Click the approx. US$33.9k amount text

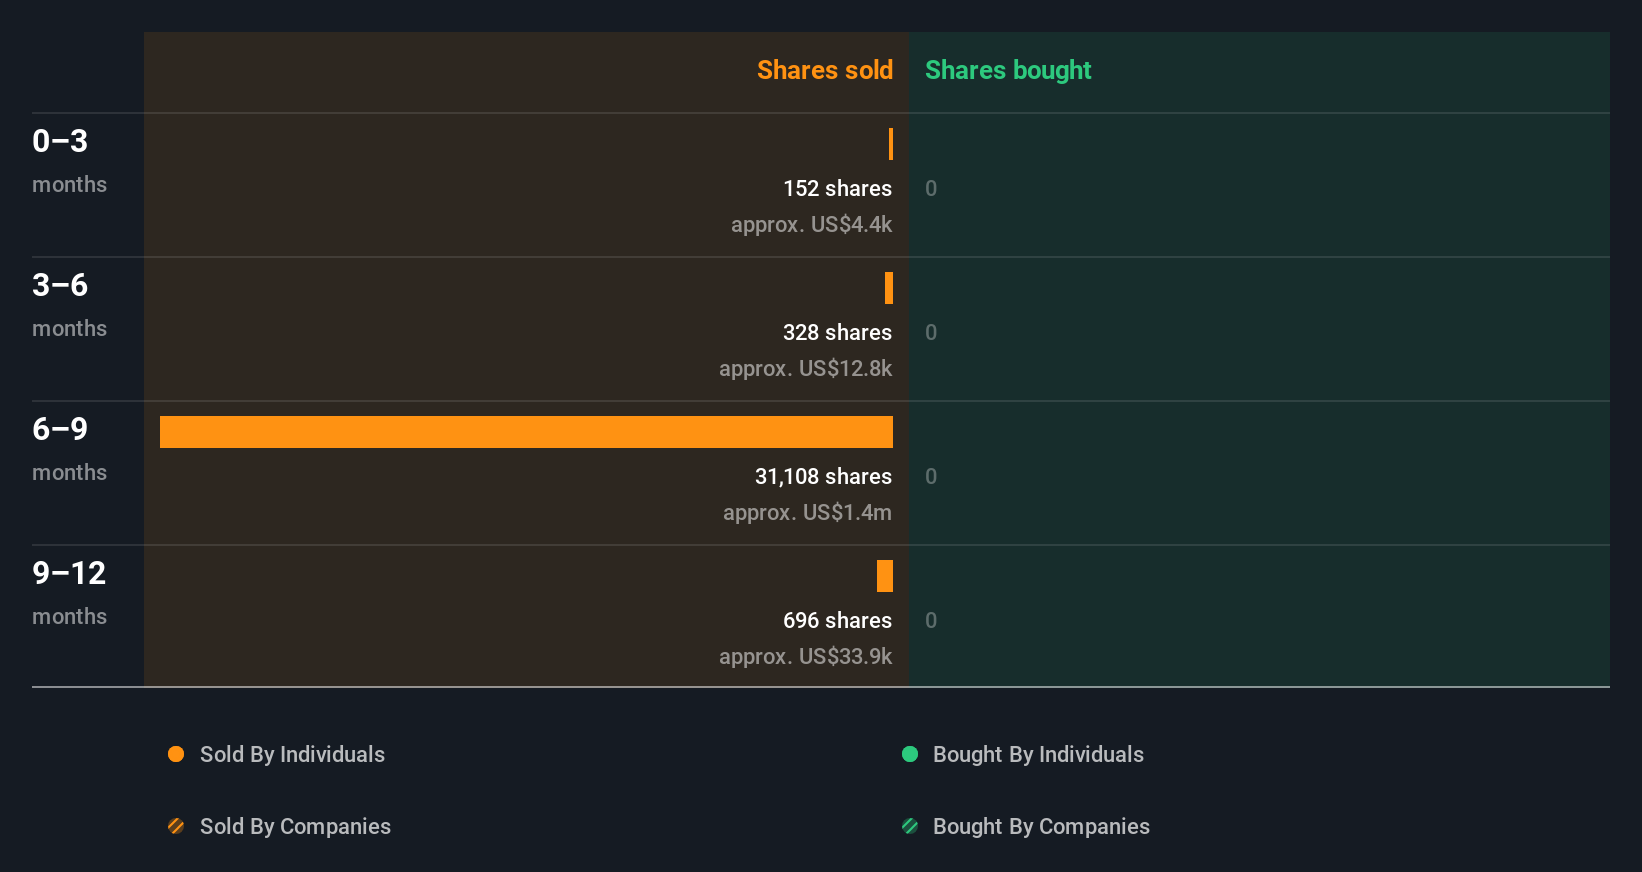805,656
